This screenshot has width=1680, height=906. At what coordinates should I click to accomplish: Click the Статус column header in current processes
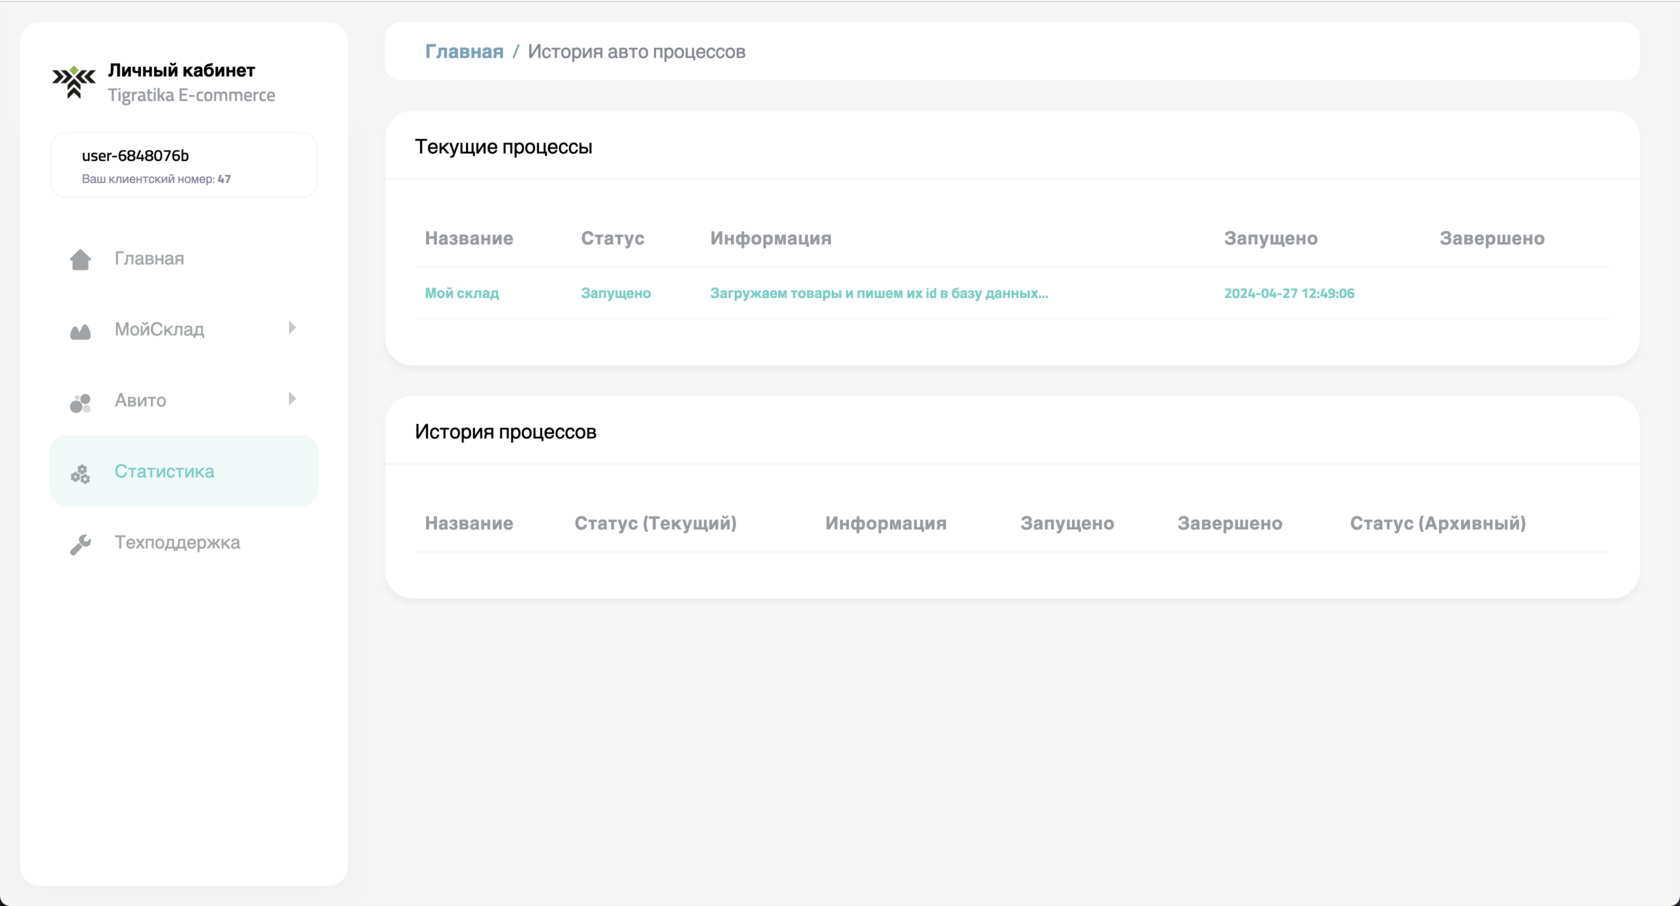pyautogui.click(x=613, y=238)
